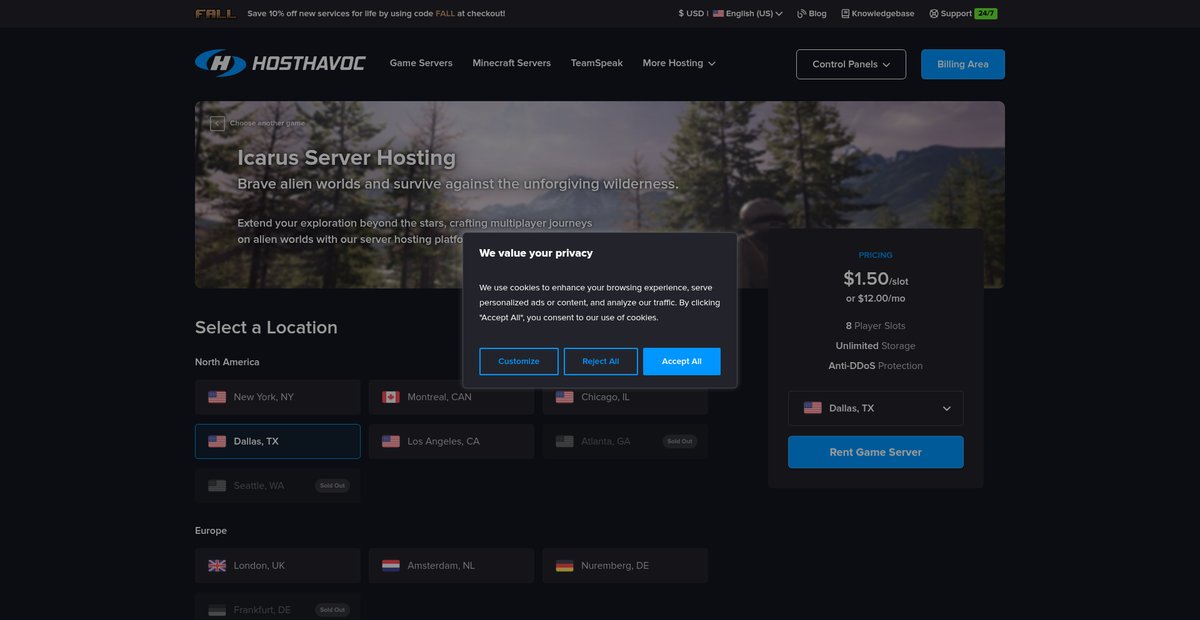
Task: Select the Nuremberg, DE location
Action: pyautogui.click(x=625, y=565)
